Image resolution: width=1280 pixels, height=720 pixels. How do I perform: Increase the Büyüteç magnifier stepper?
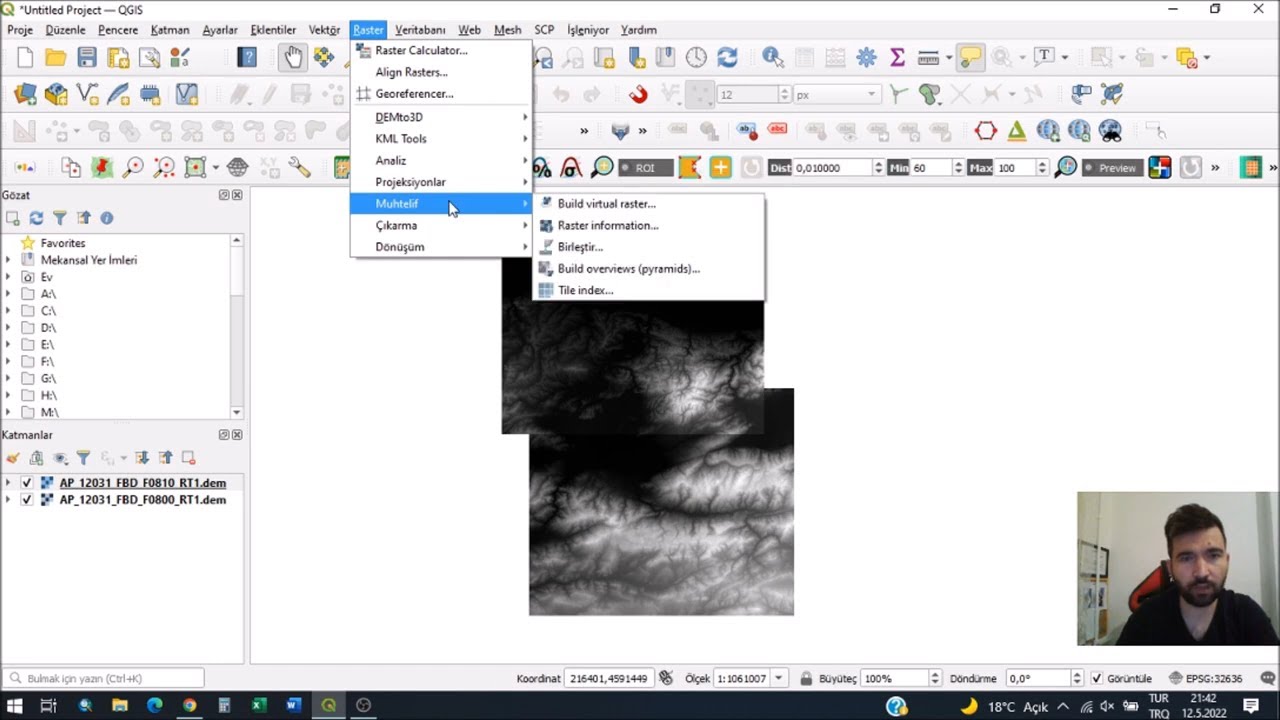pyautogui.click(x=936, y=675)
